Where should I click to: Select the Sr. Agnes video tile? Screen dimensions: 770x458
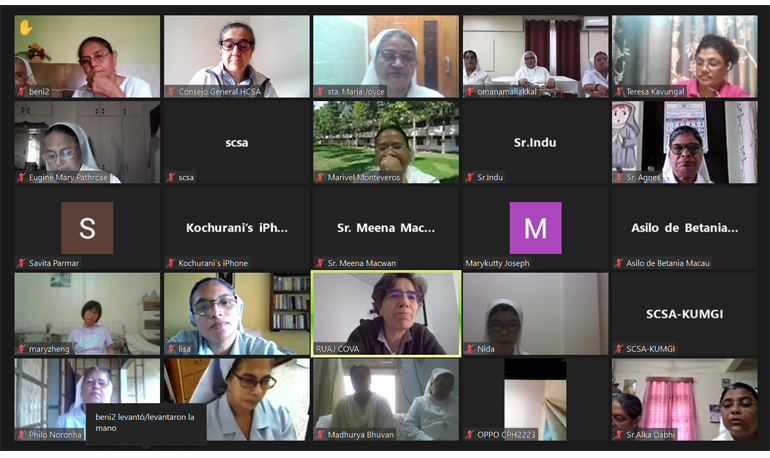pyautogui.click(x=685, y=142)
